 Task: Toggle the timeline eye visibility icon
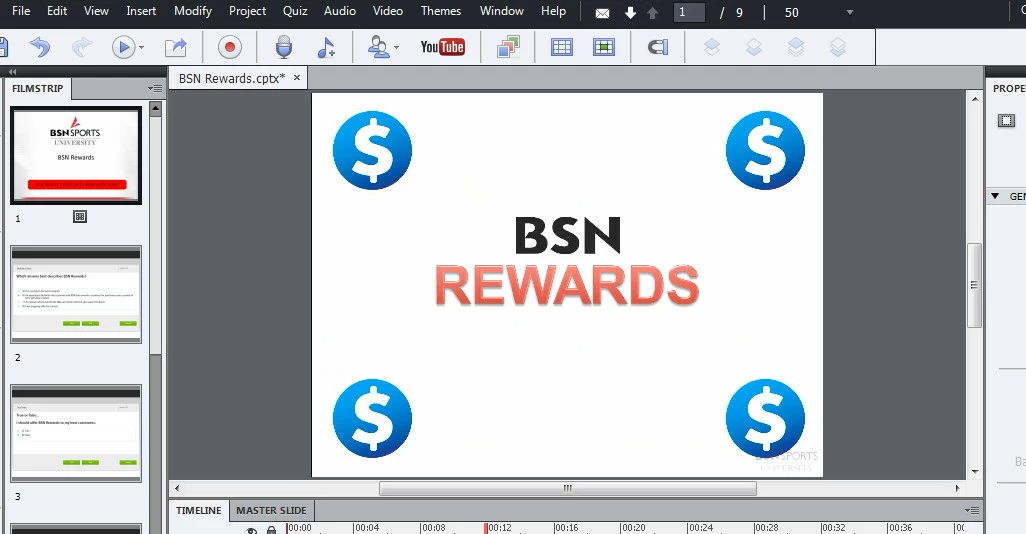[251, 529]
